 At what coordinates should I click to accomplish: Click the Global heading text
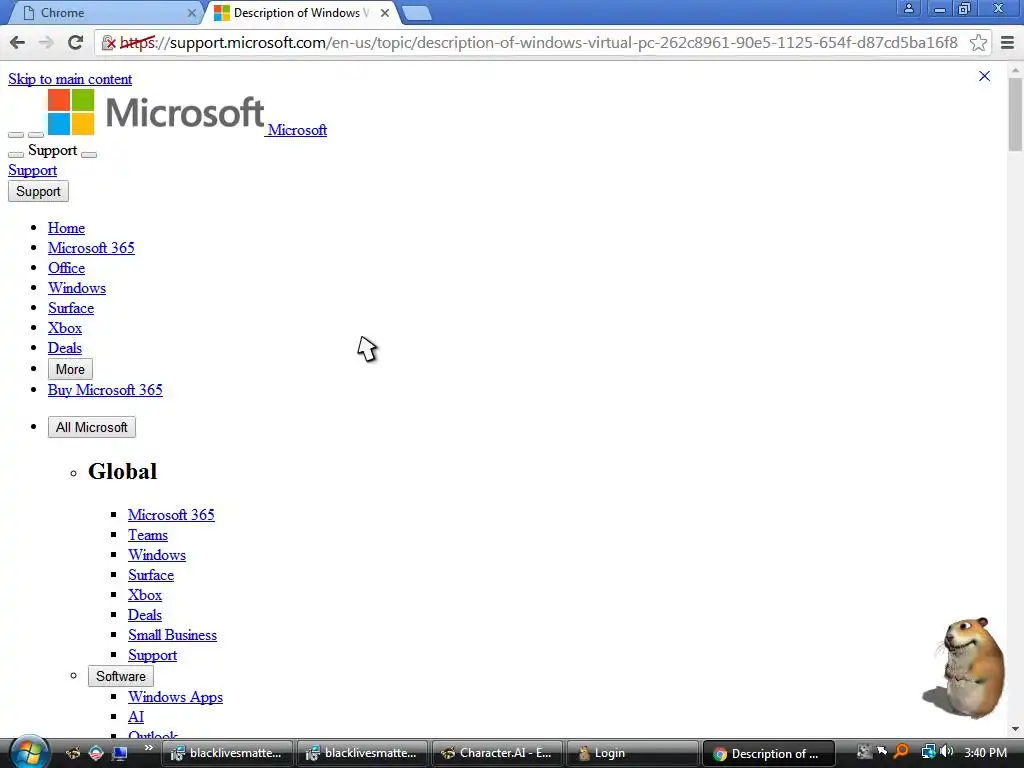(x=123, y=472)
